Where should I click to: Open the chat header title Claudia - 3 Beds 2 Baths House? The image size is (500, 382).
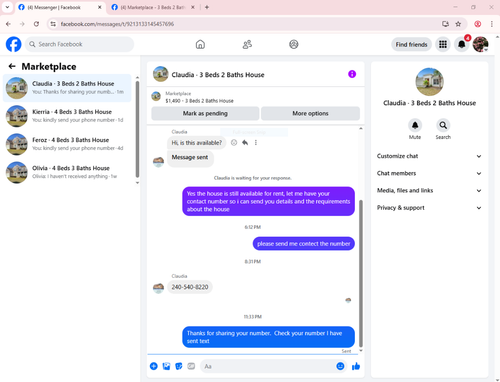[x=218, y=75]
